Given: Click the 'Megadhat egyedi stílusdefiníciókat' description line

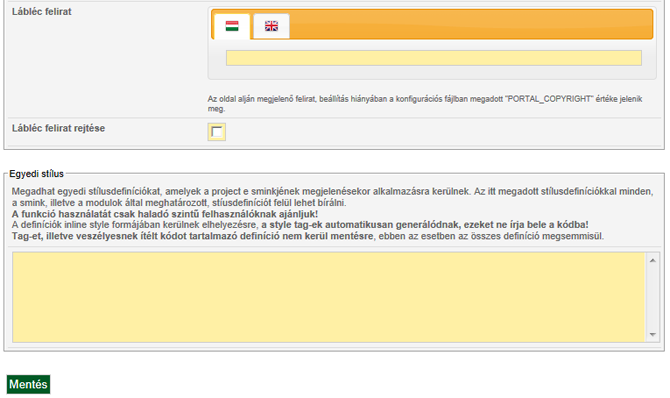Looking at the screenshot, I should (x=332, y=197).
